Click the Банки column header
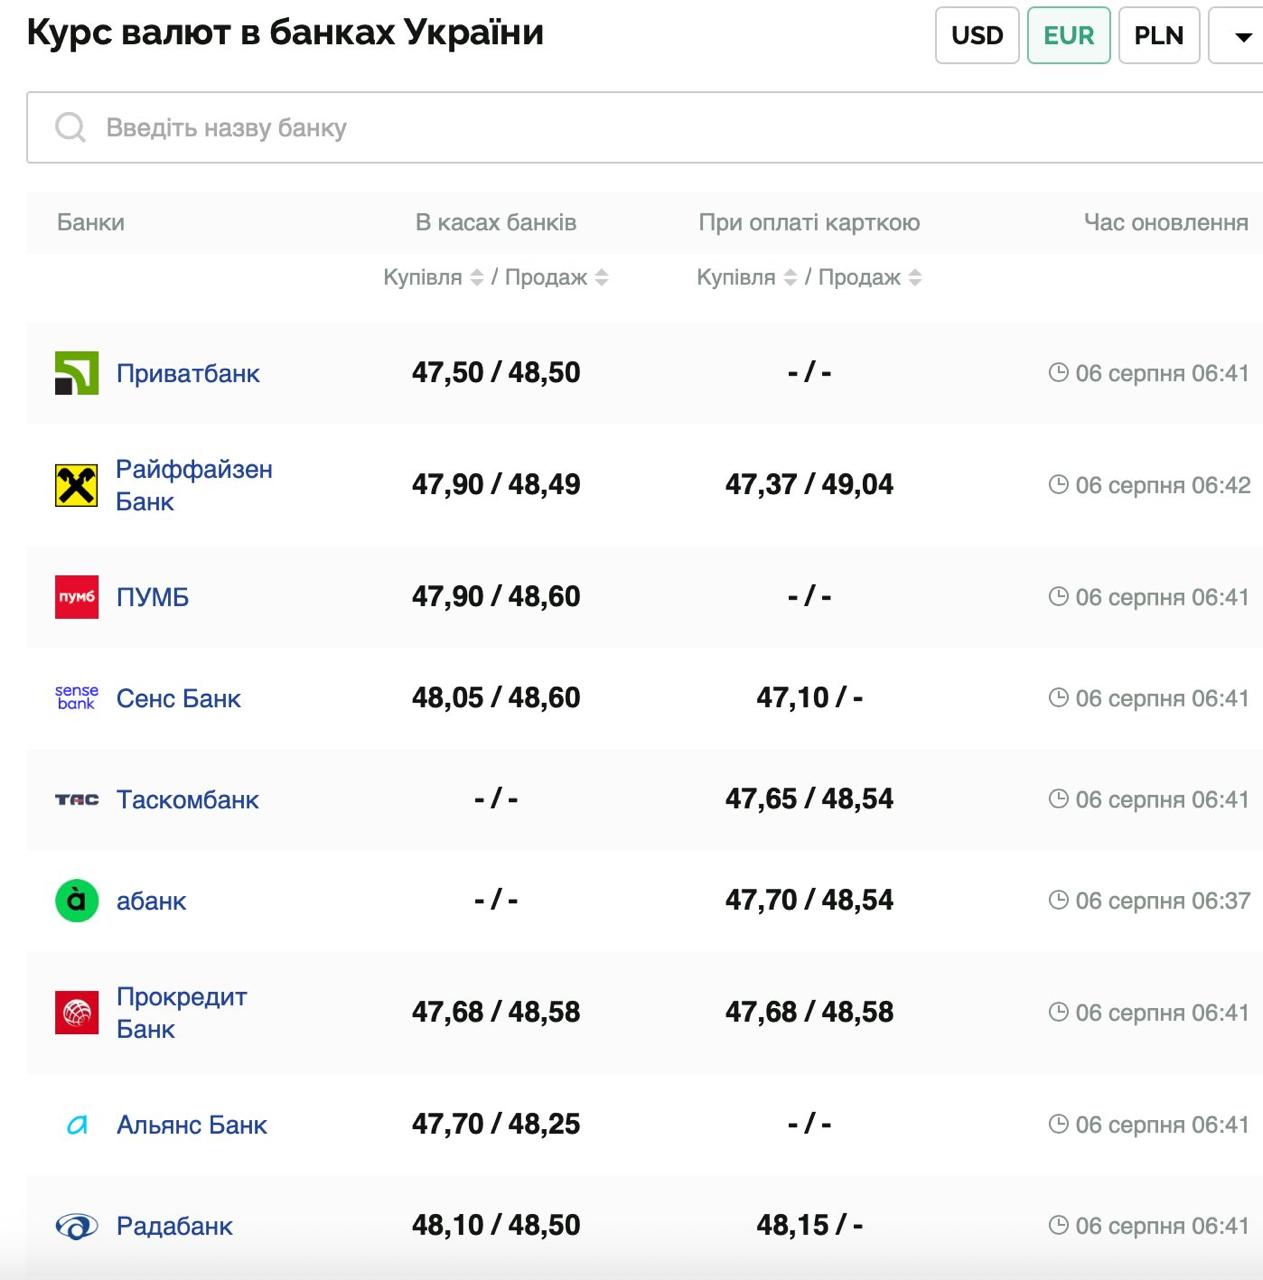Viewport: 1263px width, 1280px height. pyautogui.click(x=91, y=222)
